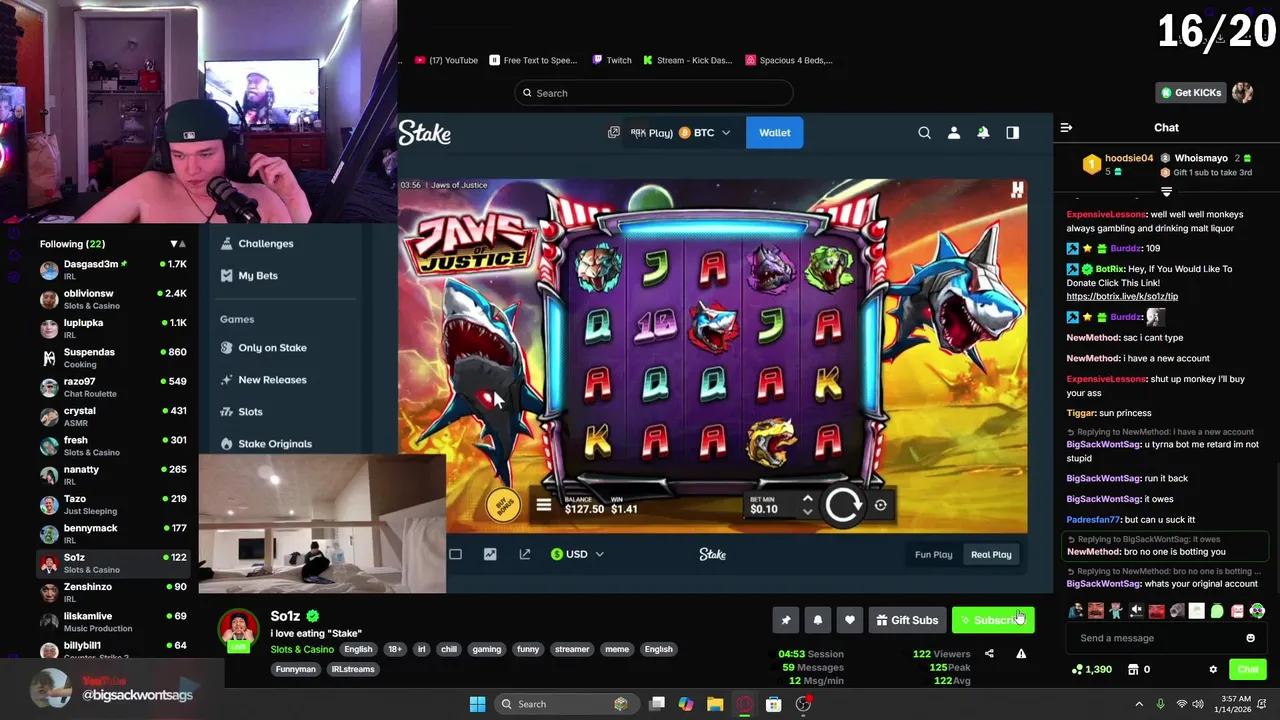Click the channel points 1,390 icon
The width and height of the screenshot is (1280, 720).
(x=1076, y=669)
